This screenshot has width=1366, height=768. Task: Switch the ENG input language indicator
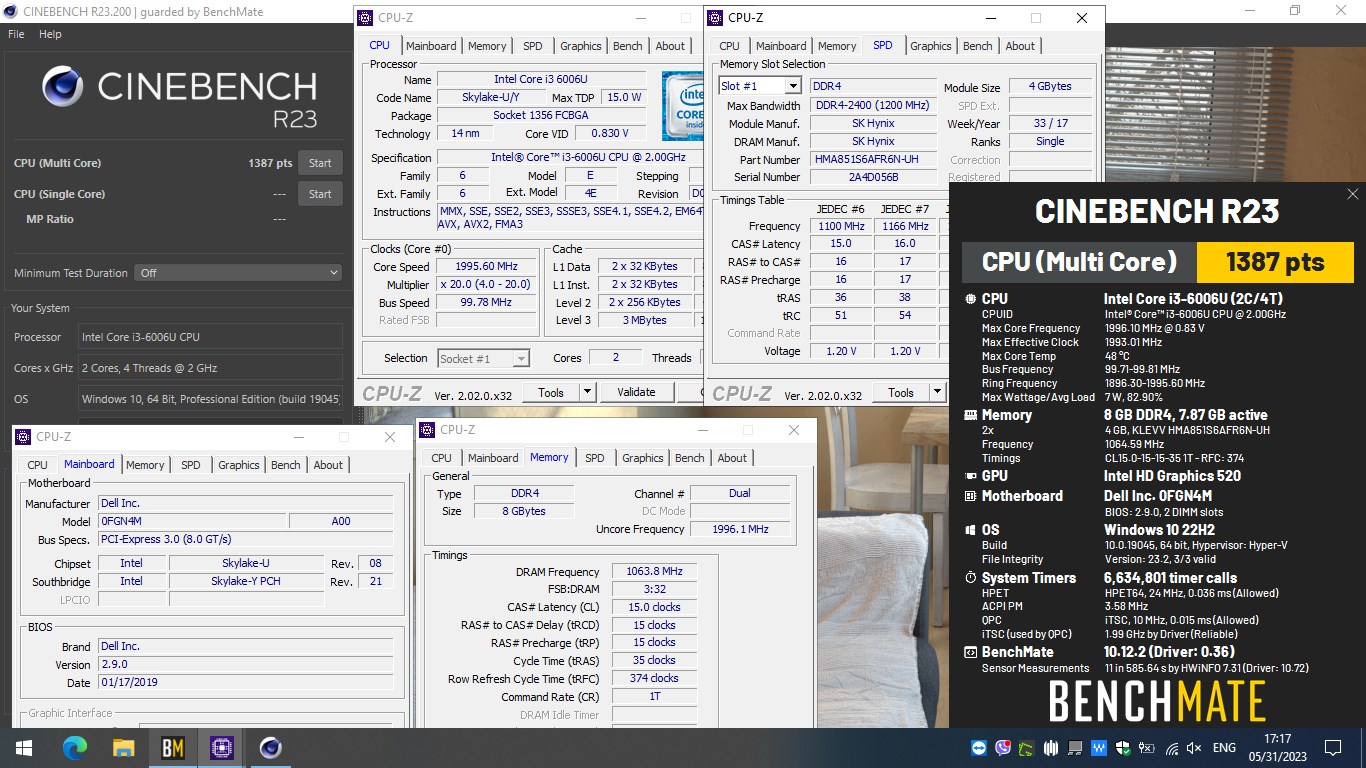click(x=1224, y=748)
